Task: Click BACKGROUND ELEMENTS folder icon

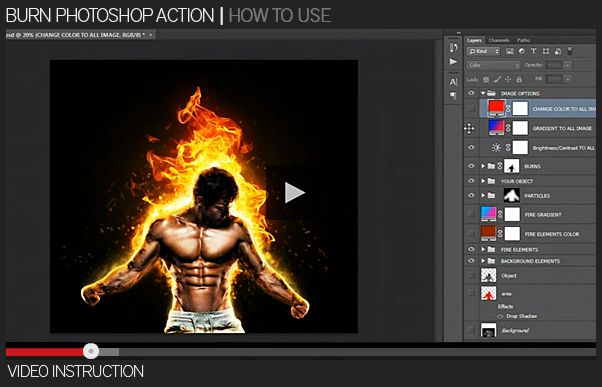Action: pos(491,261)
